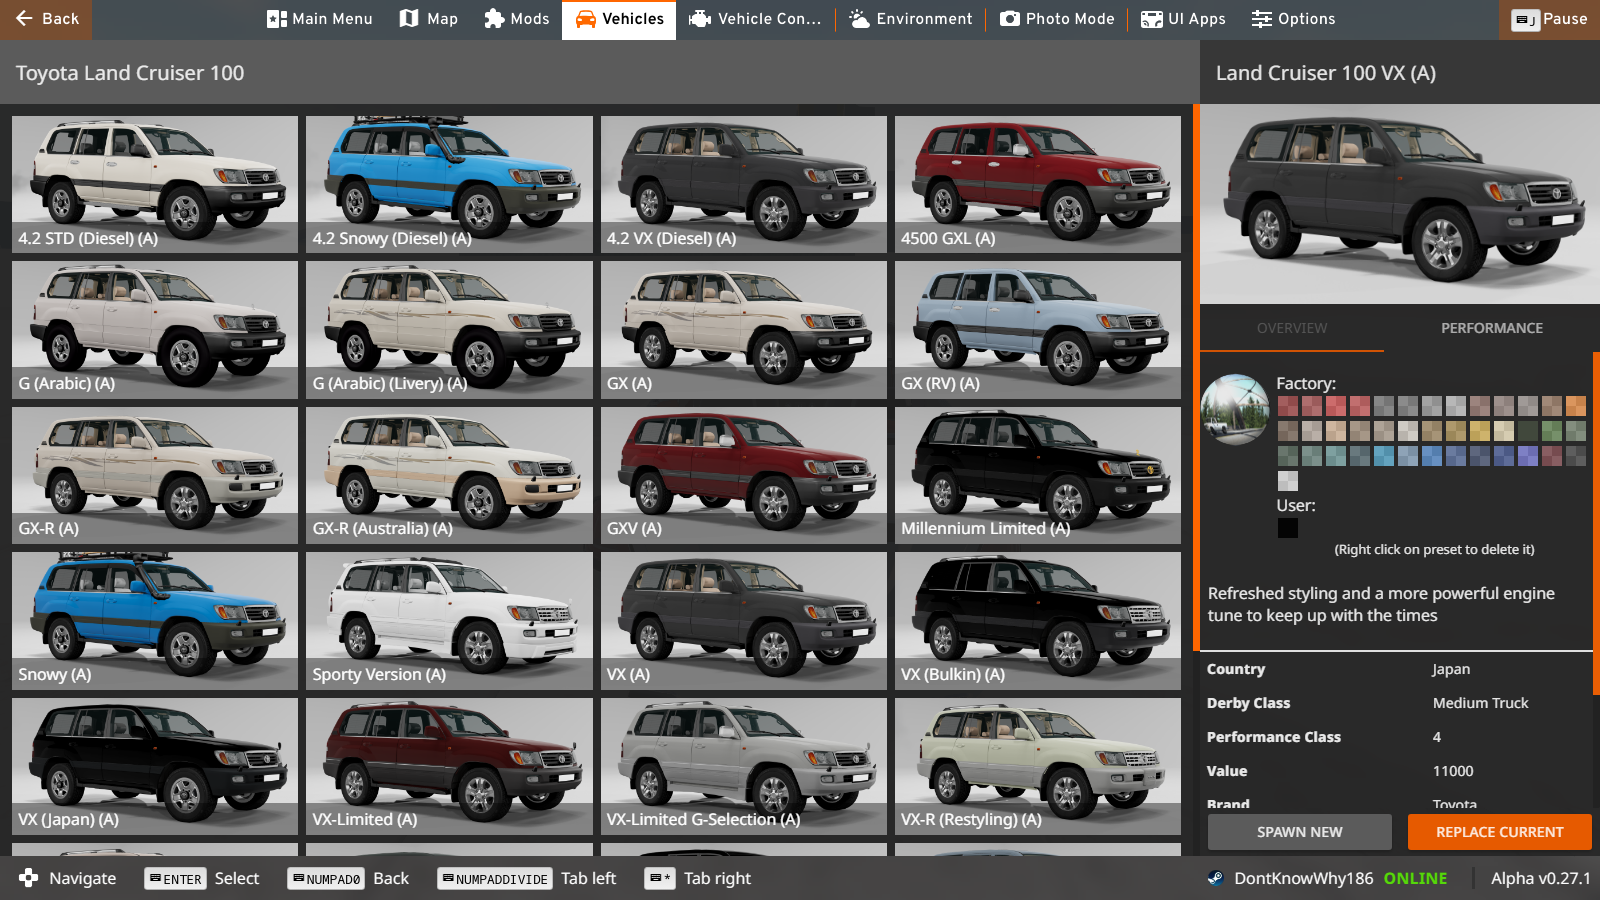This screenshot has height=900, width=1600.
Task: Select the 4.2 Snowy (Diesel) (A) vehicle
Action: (449, 184)
